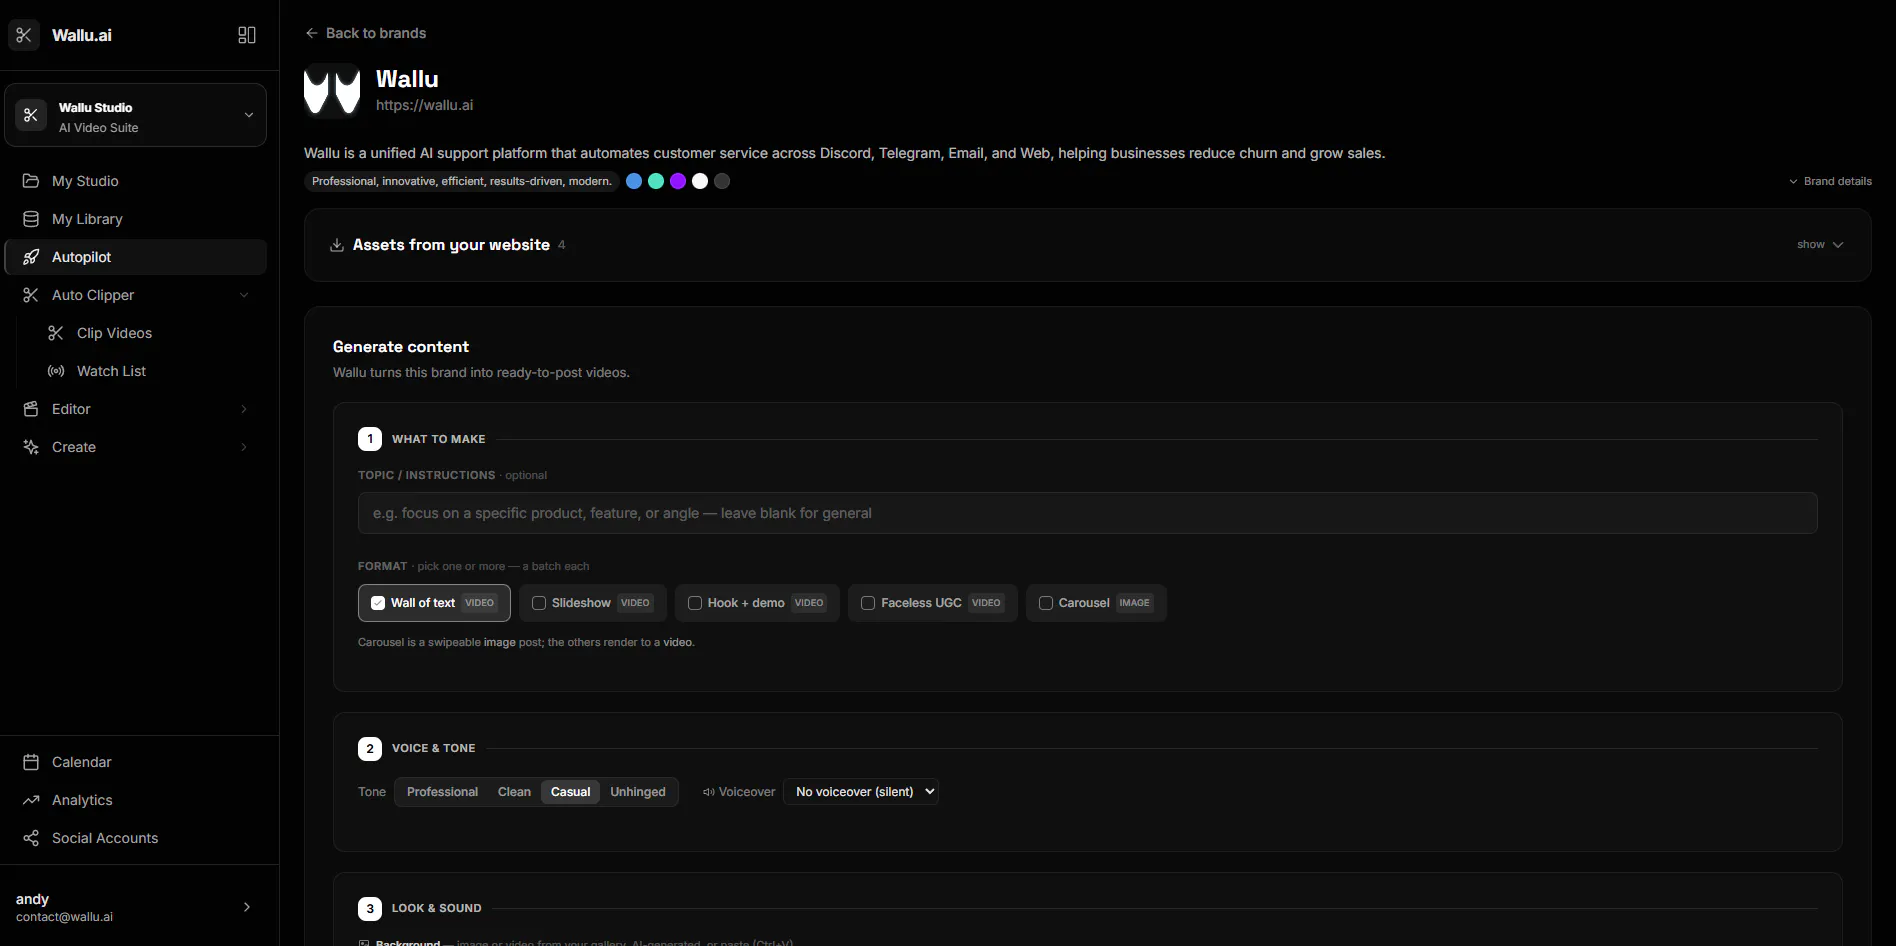
Task: Click the My Studio folder icon
Action: point(31,181)
